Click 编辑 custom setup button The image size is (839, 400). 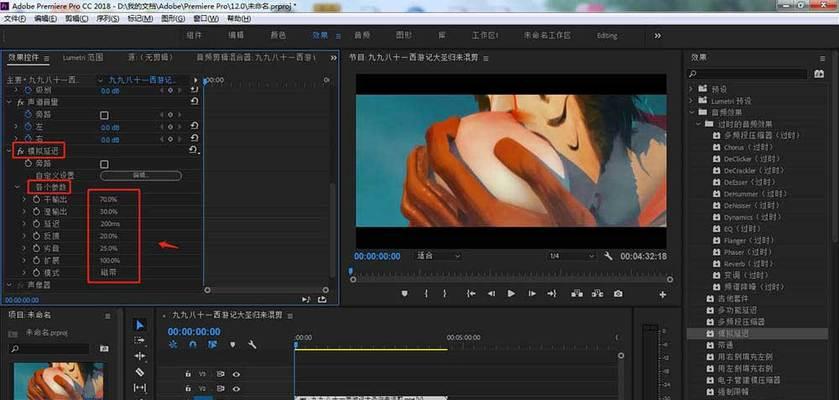(x=141, y=175)
